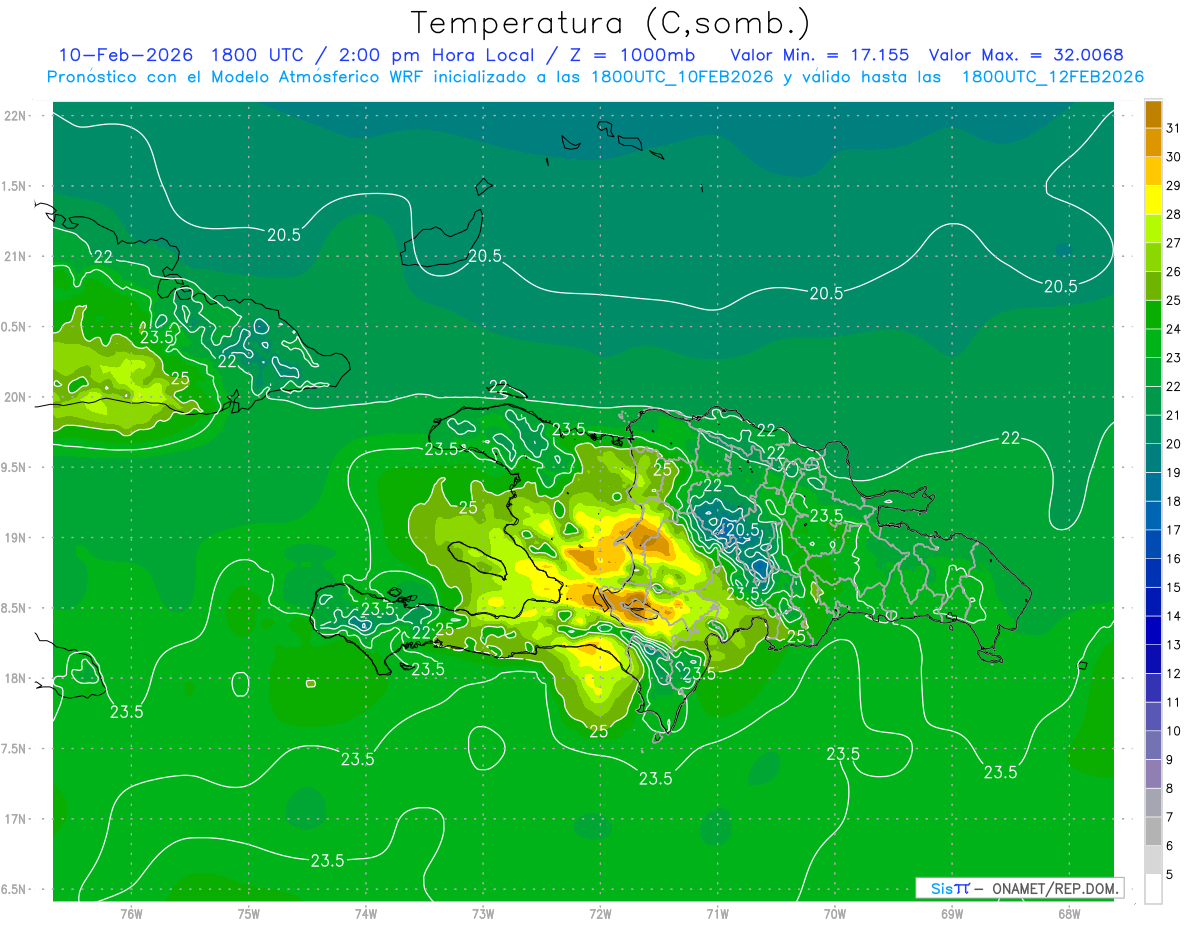The height and width of the screenshot is (927, 1200).
Task: Click the legend scale number 26
Action: (x=1173, y=272)
